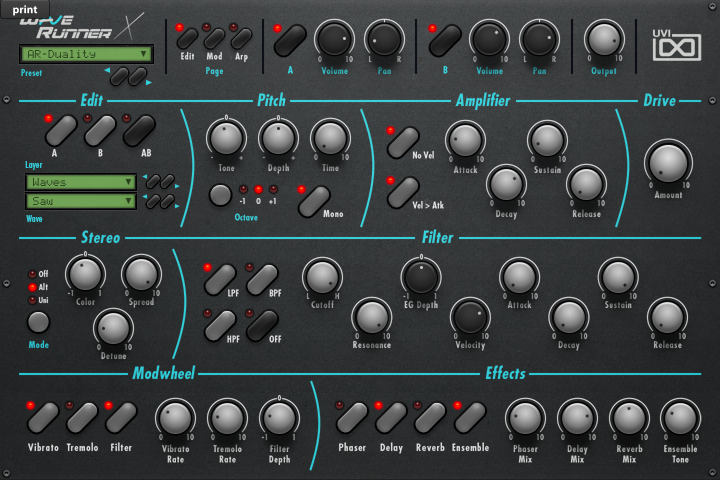Enable the Phaser effect
This screenshot has height=480, width=720.
[x=352, y=418]
